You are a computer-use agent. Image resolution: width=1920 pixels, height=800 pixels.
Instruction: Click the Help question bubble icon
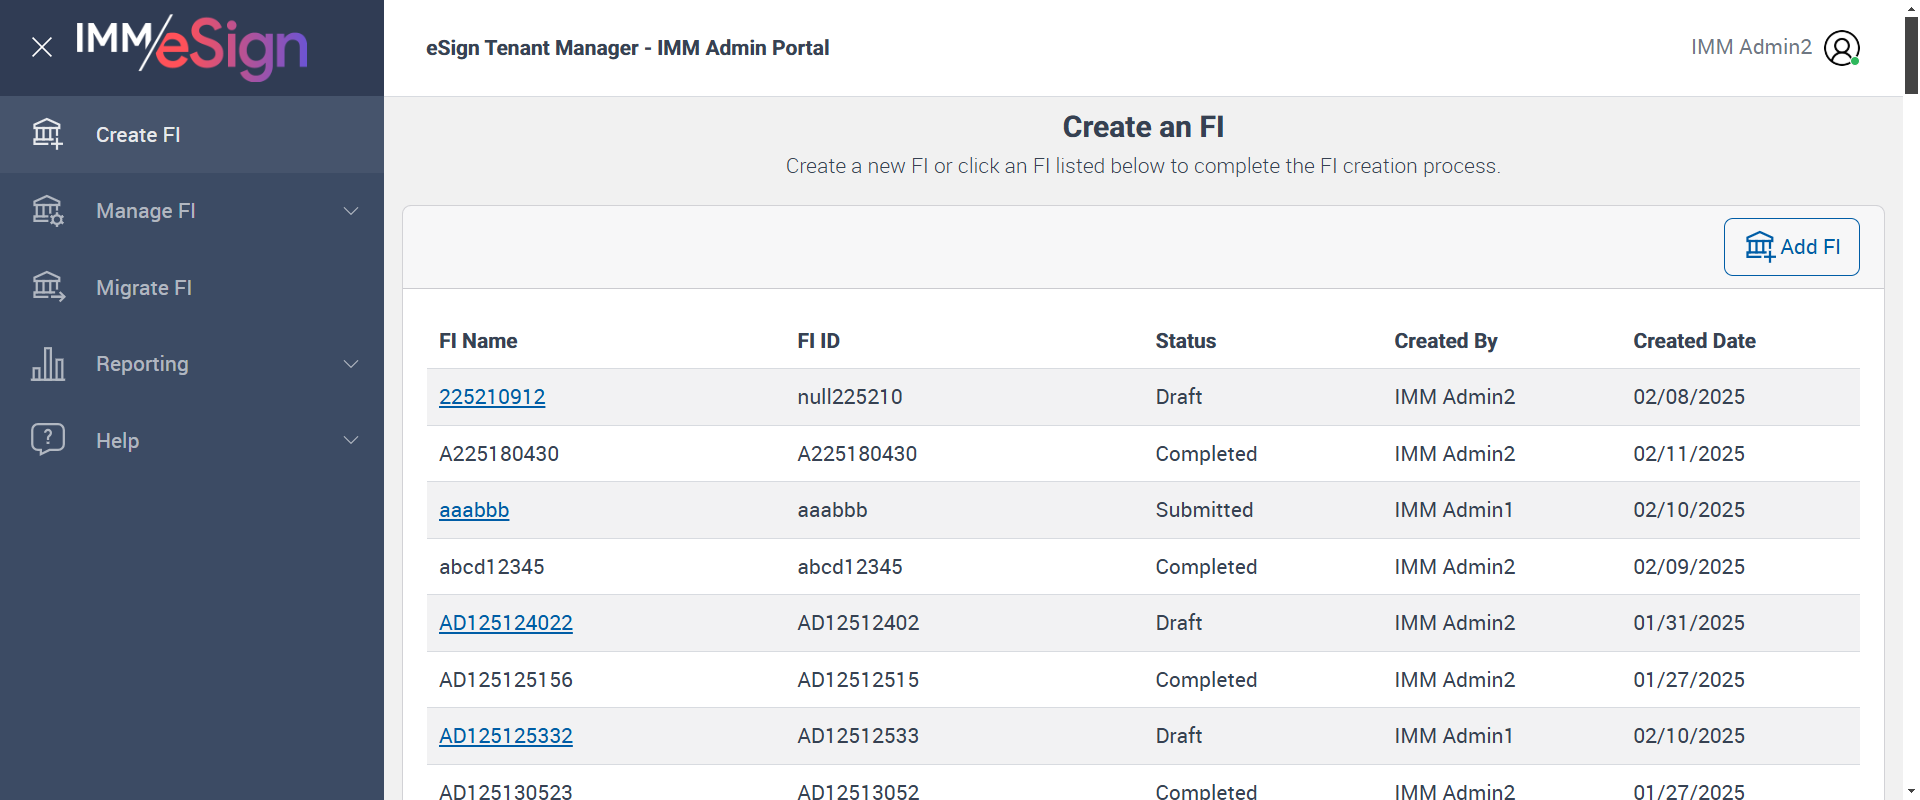tap(47, 440)
